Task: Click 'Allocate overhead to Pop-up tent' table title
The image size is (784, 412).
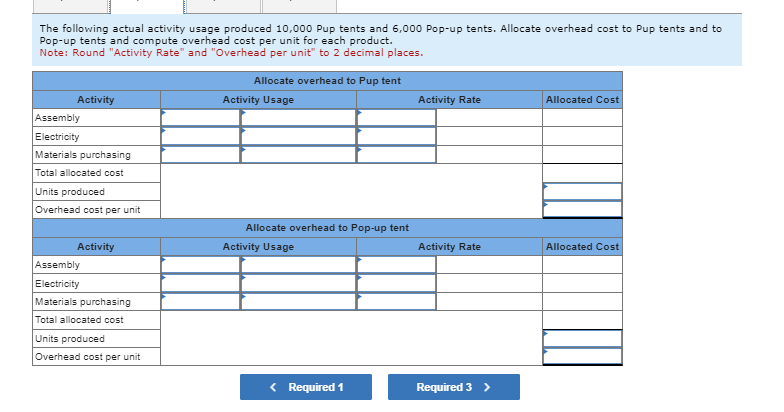Action: click(327, 228)
